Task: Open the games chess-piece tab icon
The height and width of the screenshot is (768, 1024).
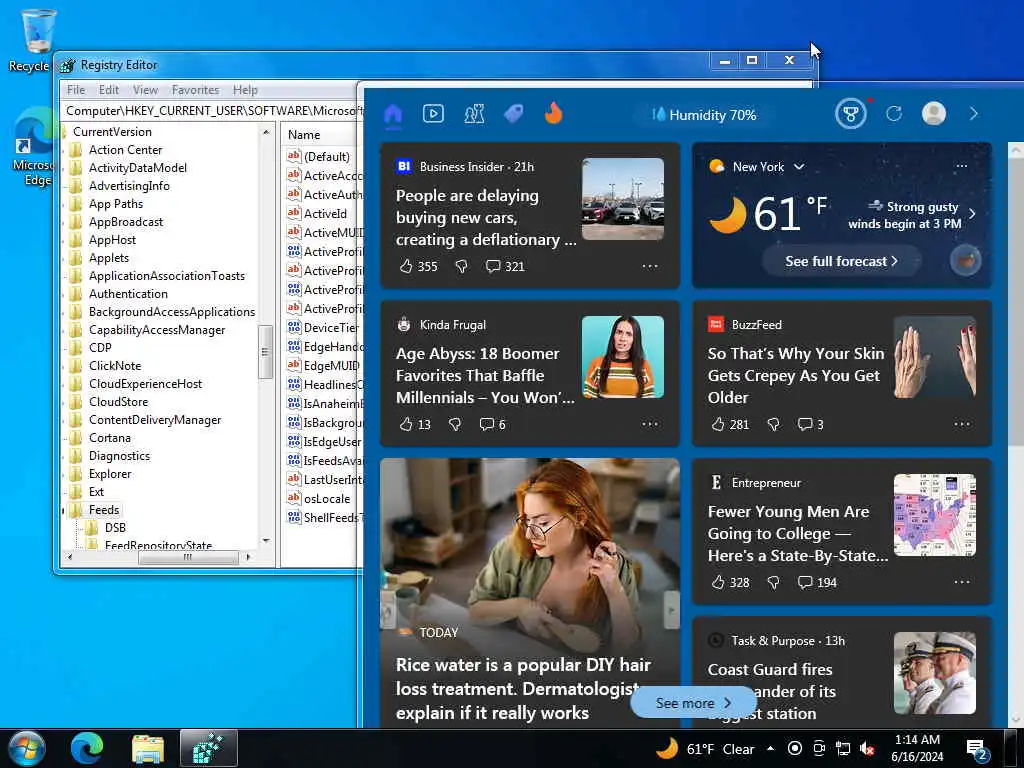Action: pos(474,114)
